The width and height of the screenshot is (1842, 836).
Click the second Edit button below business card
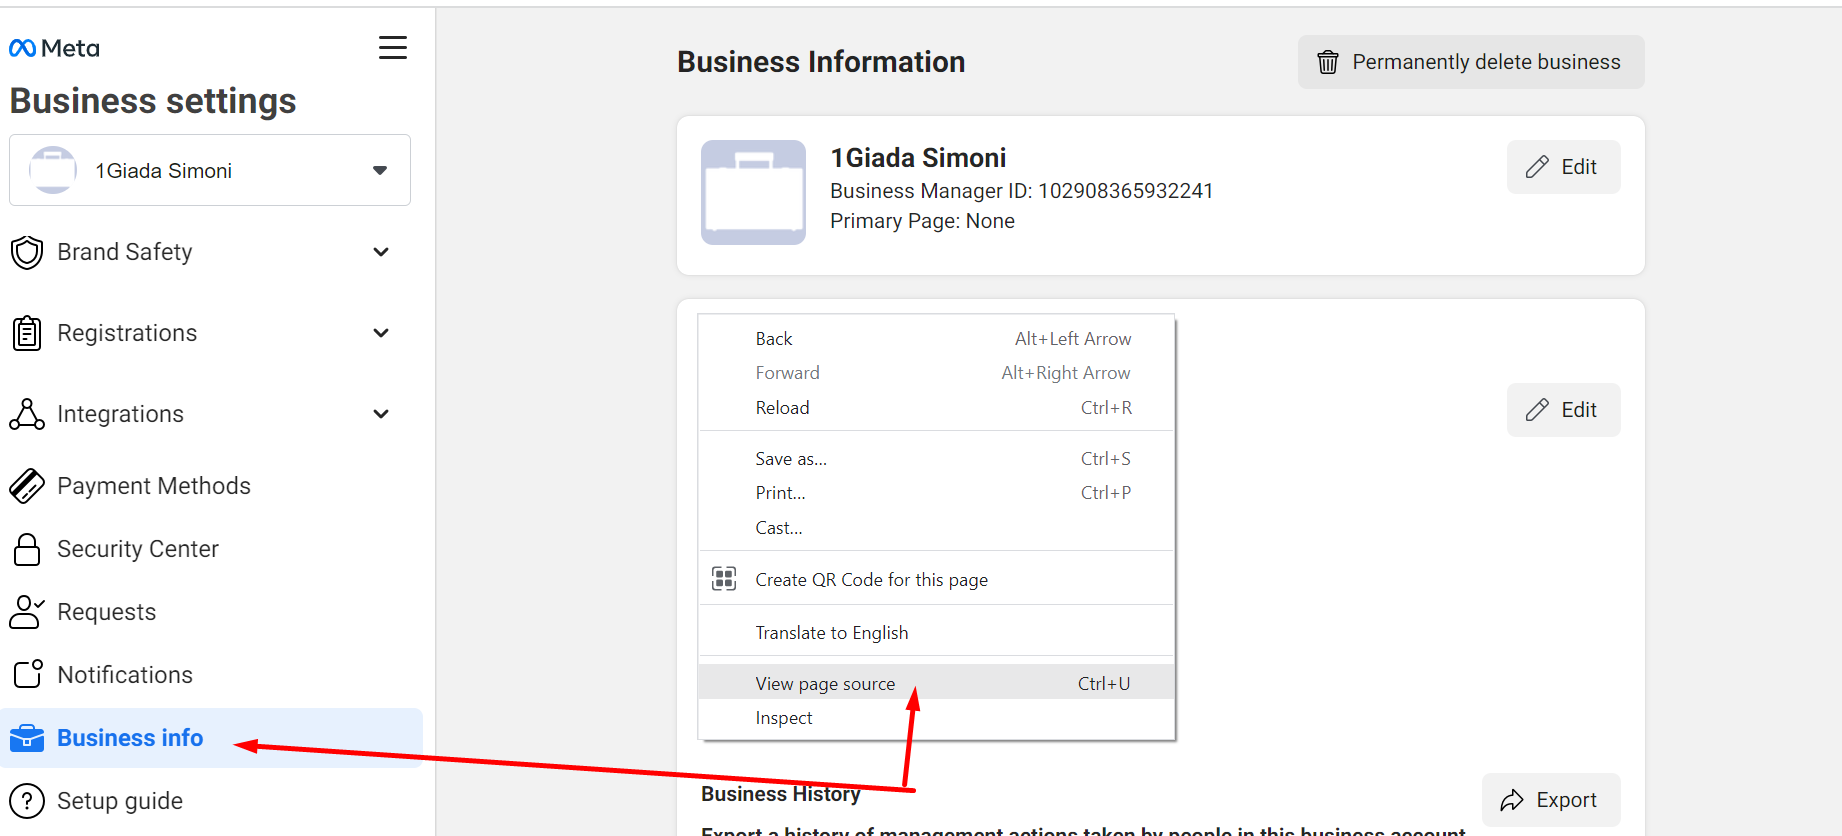tap(1564, 410)
